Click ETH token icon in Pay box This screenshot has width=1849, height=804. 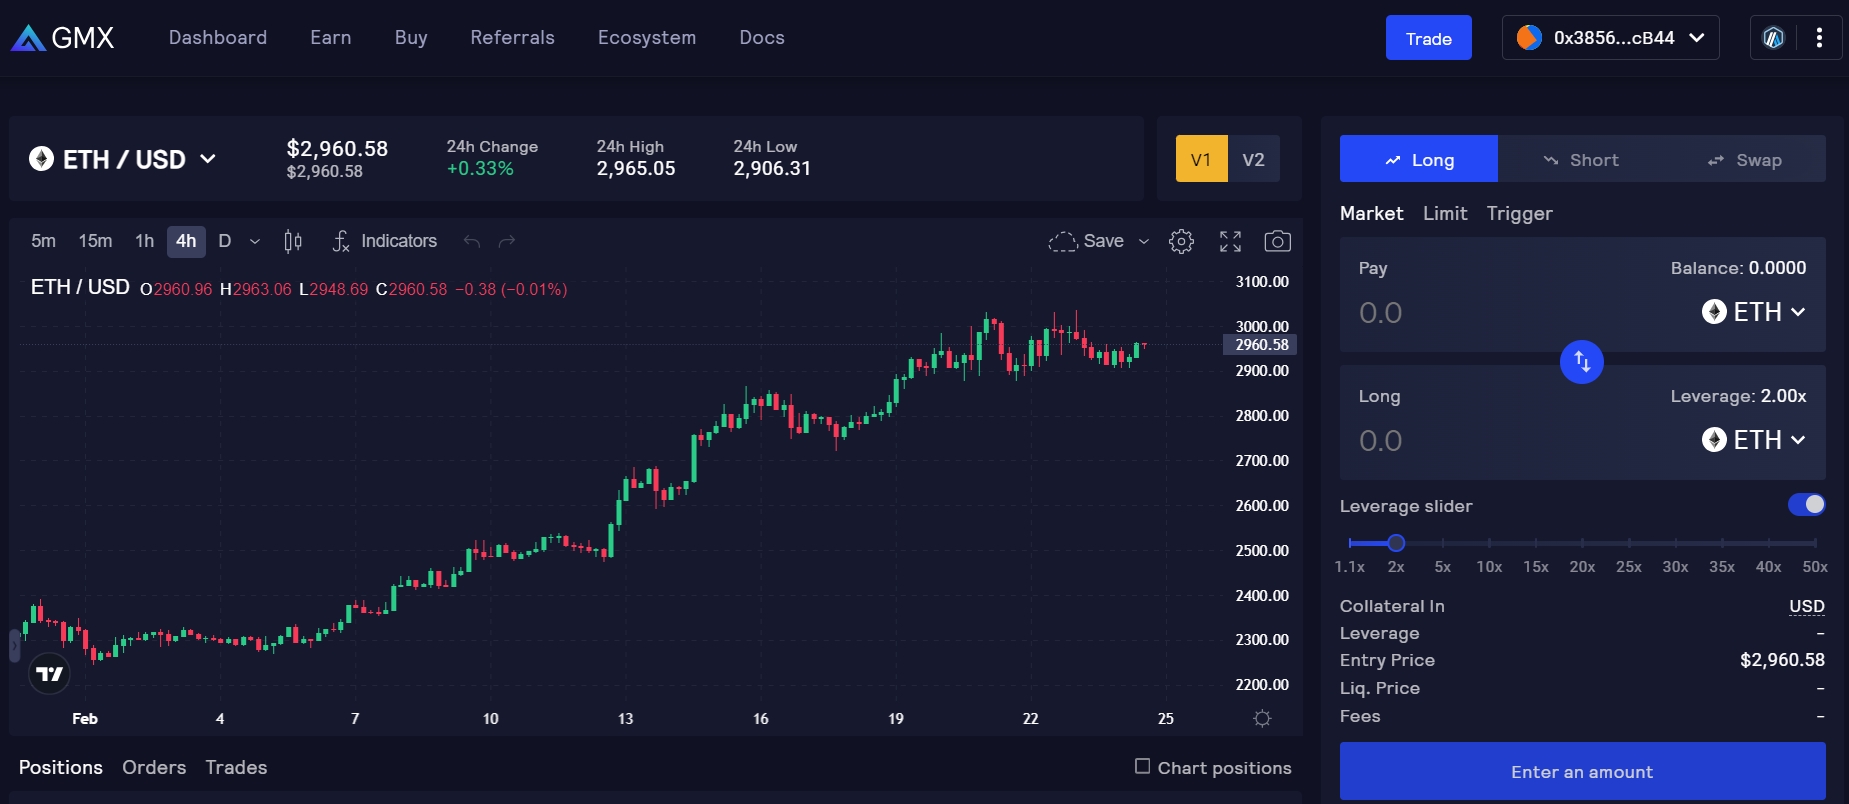1714,312
